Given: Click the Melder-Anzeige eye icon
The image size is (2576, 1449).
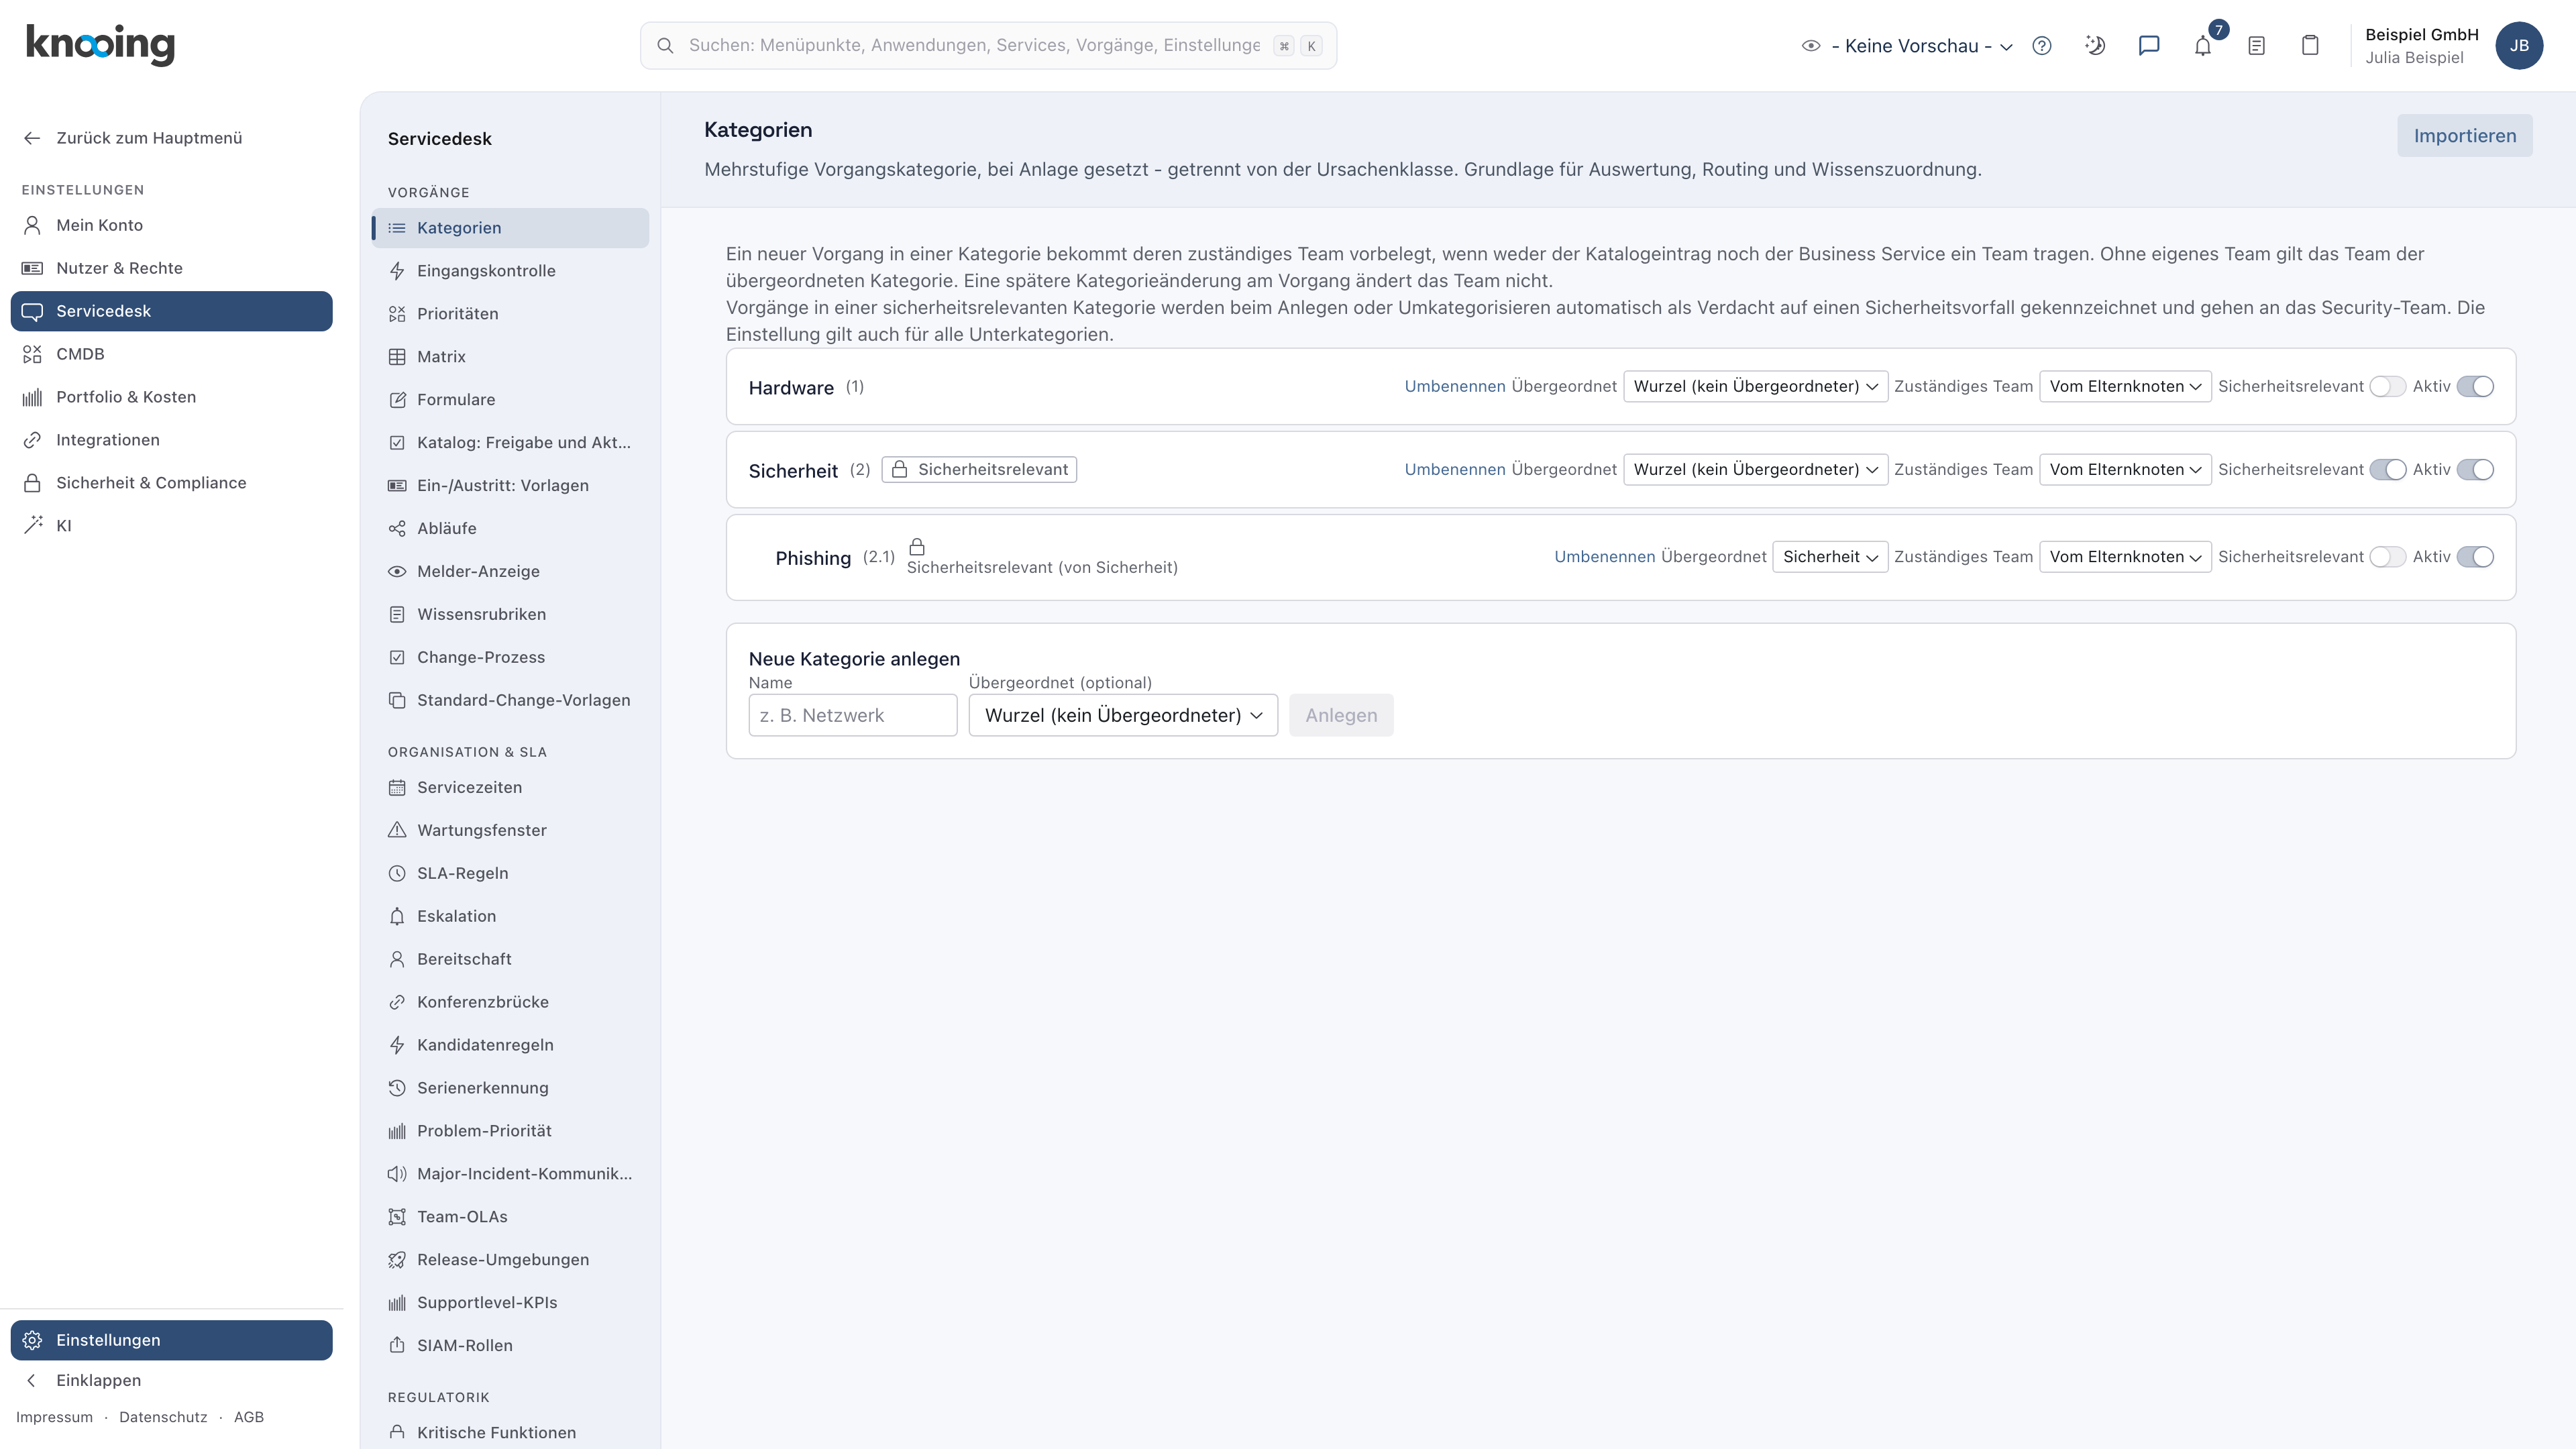Looking at the screenshot, I should [x=397, y=571].
